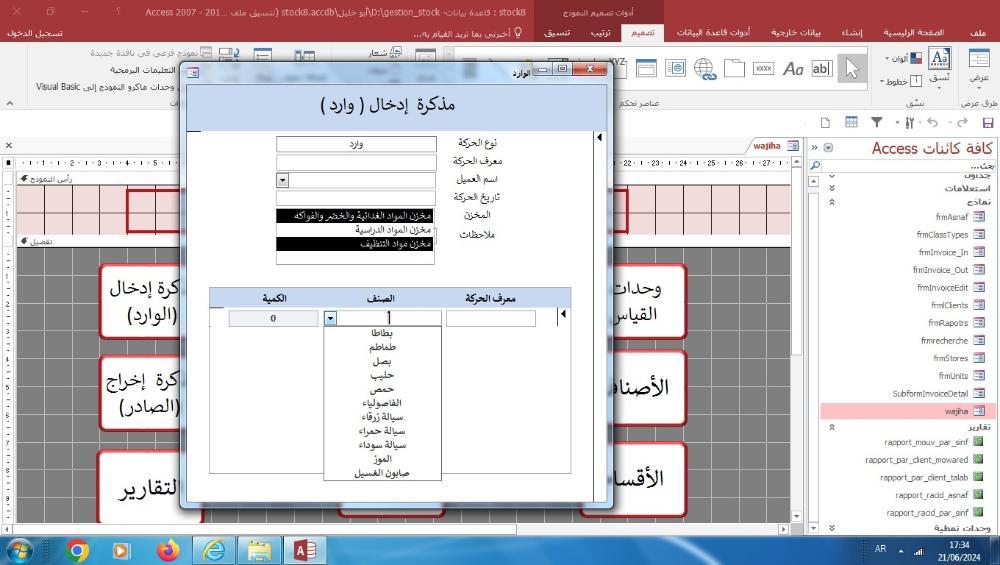Click the Access app taskbar icon
The image size is (1000, 565).
point(305,550)
